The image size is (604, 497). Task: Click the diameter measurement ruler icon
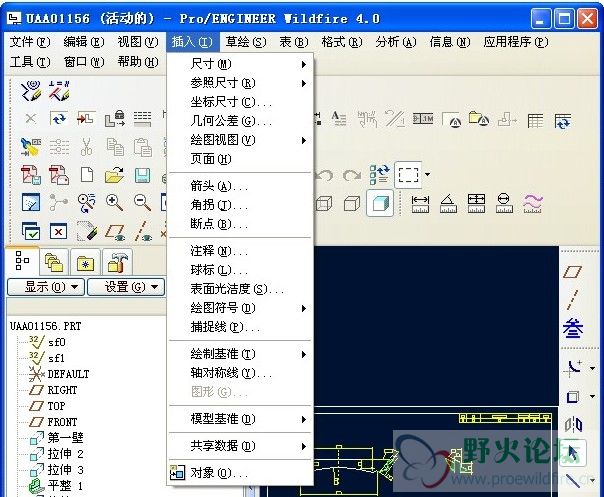[504, 203]
